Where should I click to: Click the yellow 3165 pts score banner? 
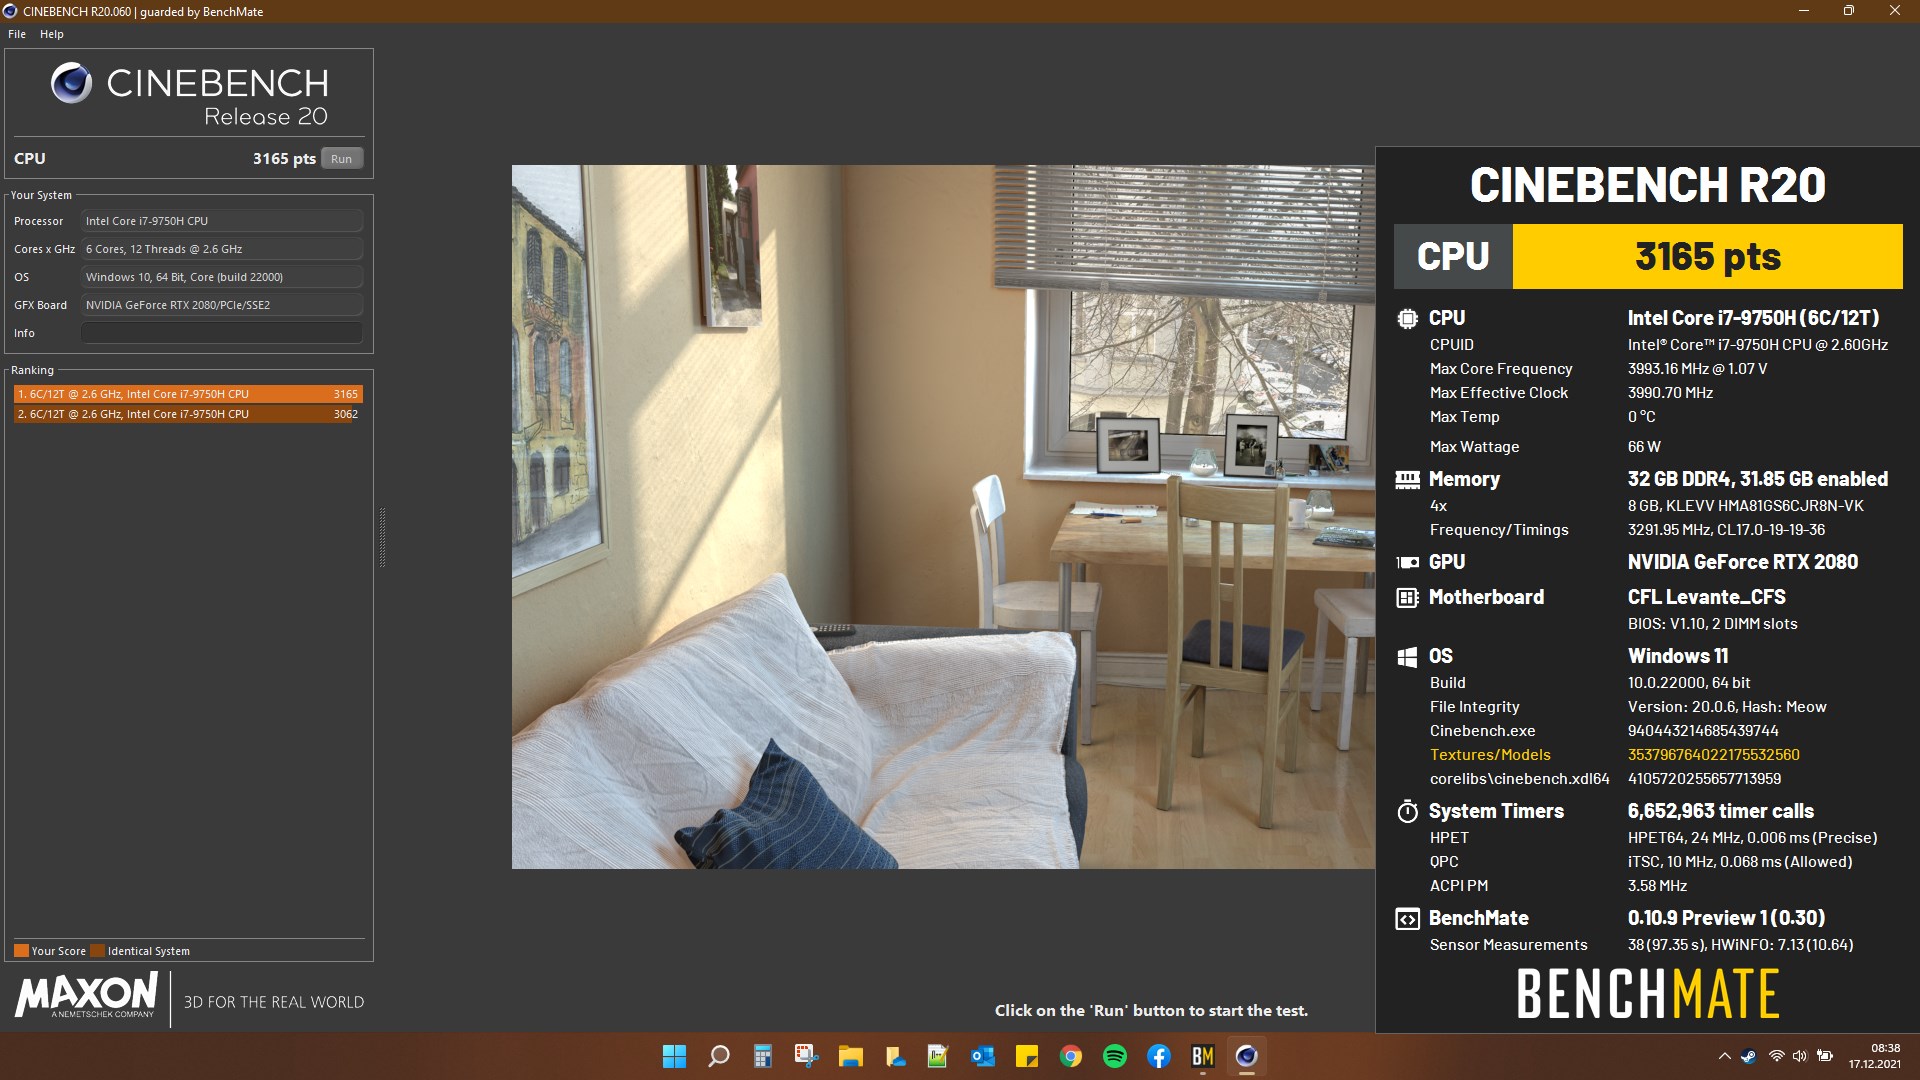tap(1707, 257)
